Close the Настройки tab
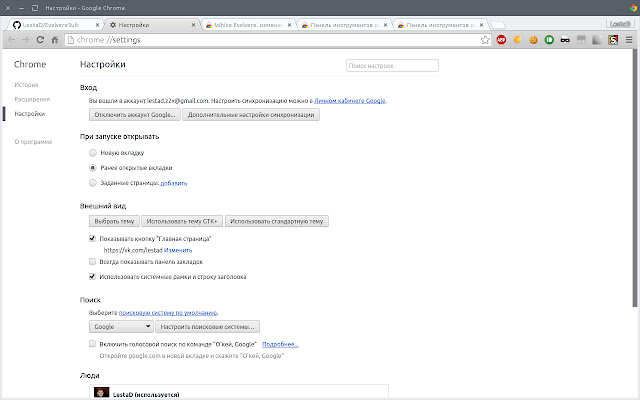Screen dimensions: 640x400 coord(193,25)
